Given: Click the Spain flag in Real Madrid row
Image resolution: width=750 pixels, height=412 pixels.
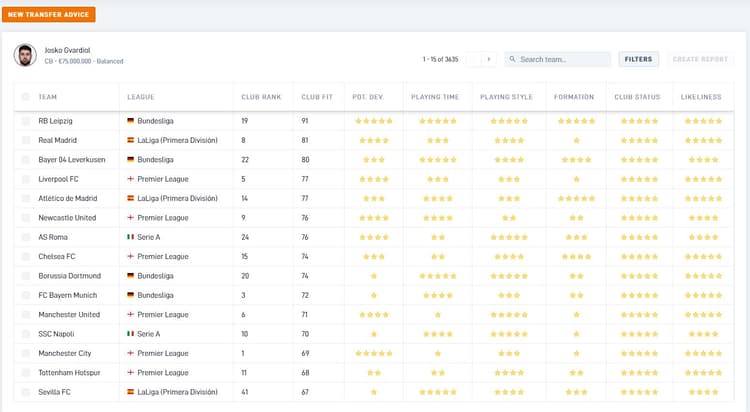Looking at the screenshot, I should [130, 140].
